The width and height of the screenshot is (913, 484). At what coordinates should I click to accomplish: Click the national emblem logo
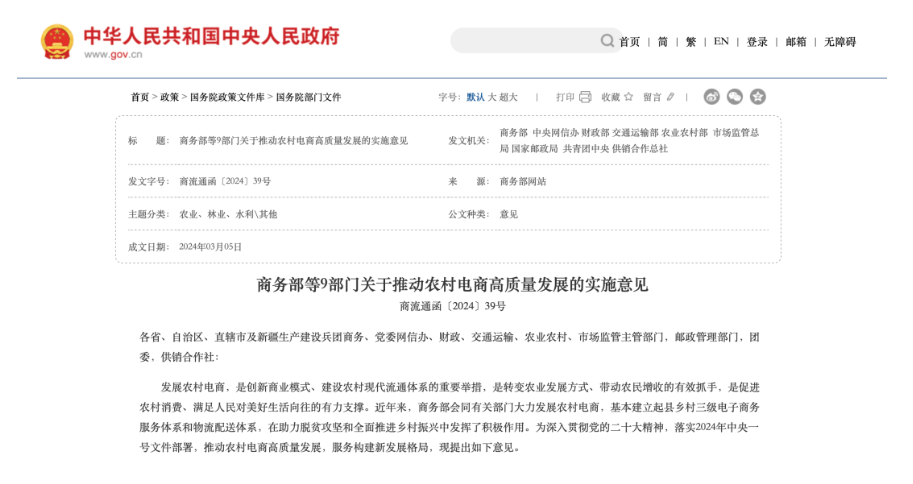56,42
